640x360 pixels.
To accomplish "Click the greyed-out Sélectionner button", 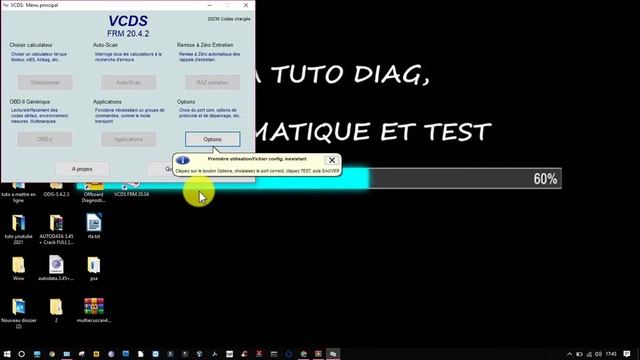I will pyautogui.click(x=45, y=82).
